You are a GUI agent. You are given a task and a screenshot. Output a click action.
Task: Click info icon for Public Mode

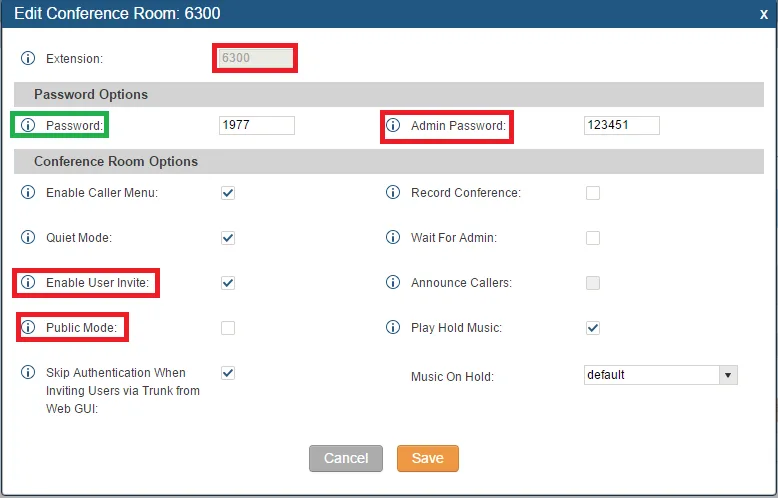coord(28,328)
